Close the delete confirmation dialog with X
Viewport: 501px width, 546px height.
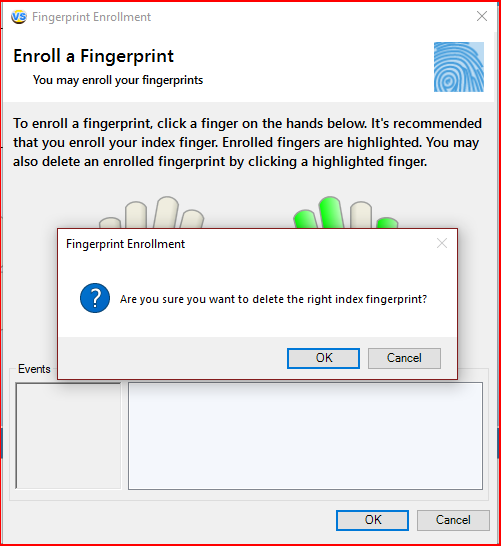point(442,243)
